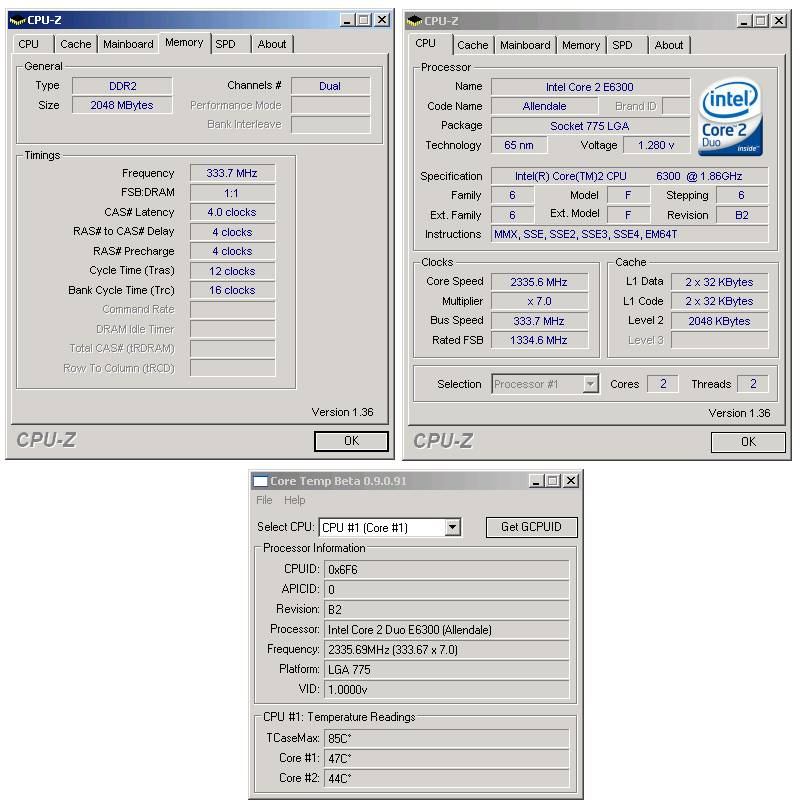This screenshot has height=804, width=802.
Task: Click Package value Socket 775 LGA
Action: (x=590, y=126)
